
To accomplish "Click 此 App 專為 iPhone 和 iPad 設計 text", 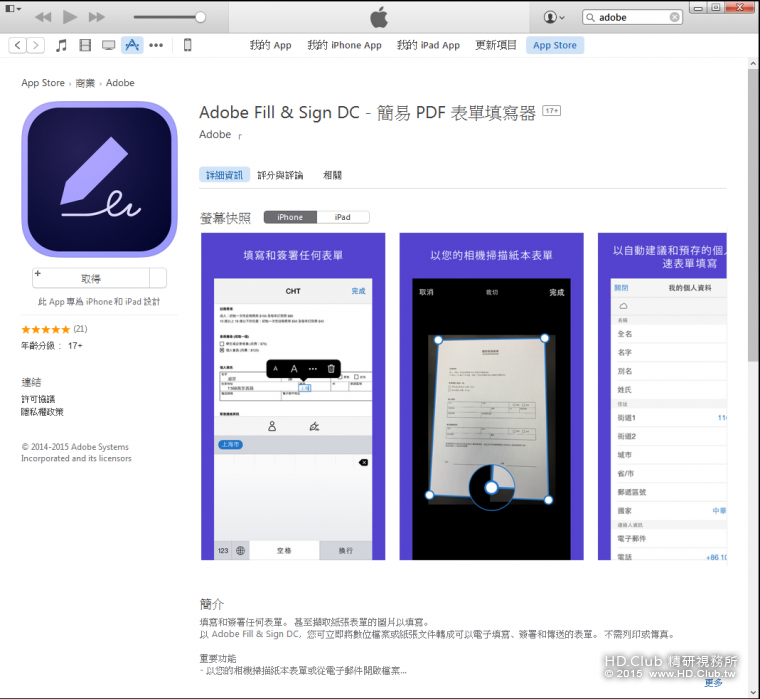I will (x=99, y=302).
